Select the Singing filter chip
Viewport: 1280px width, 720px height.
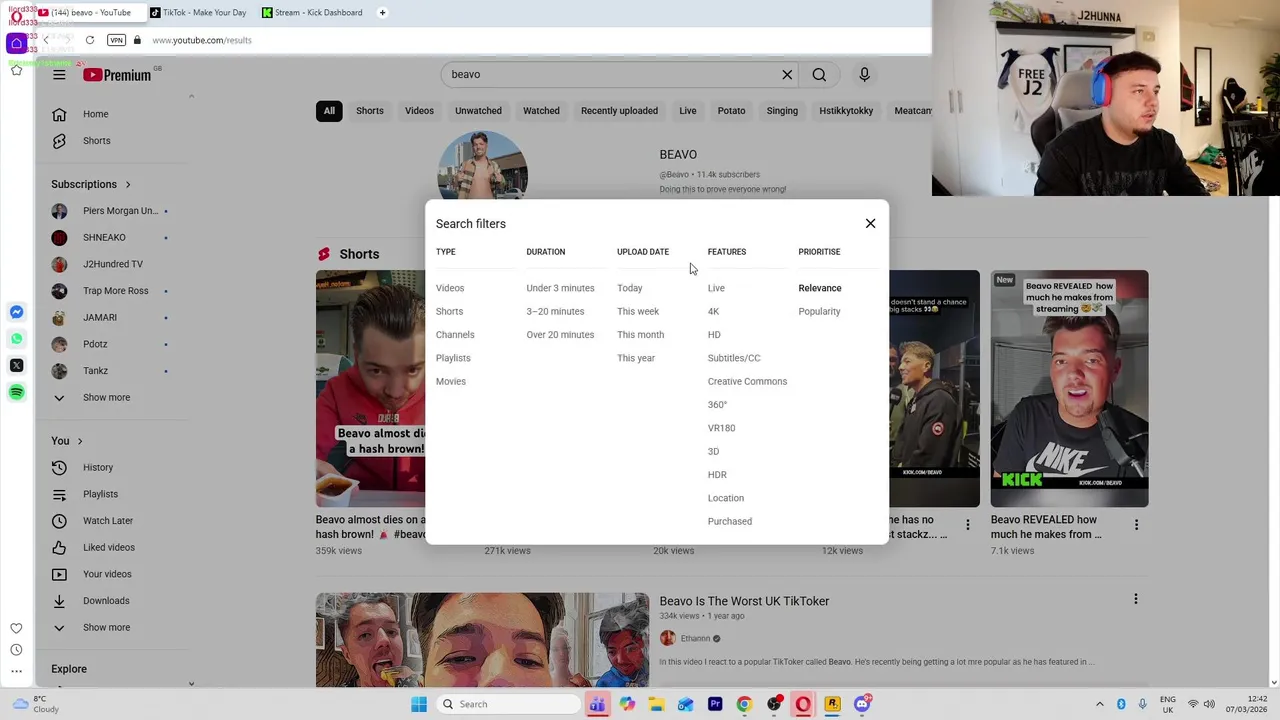pos(782,111)
